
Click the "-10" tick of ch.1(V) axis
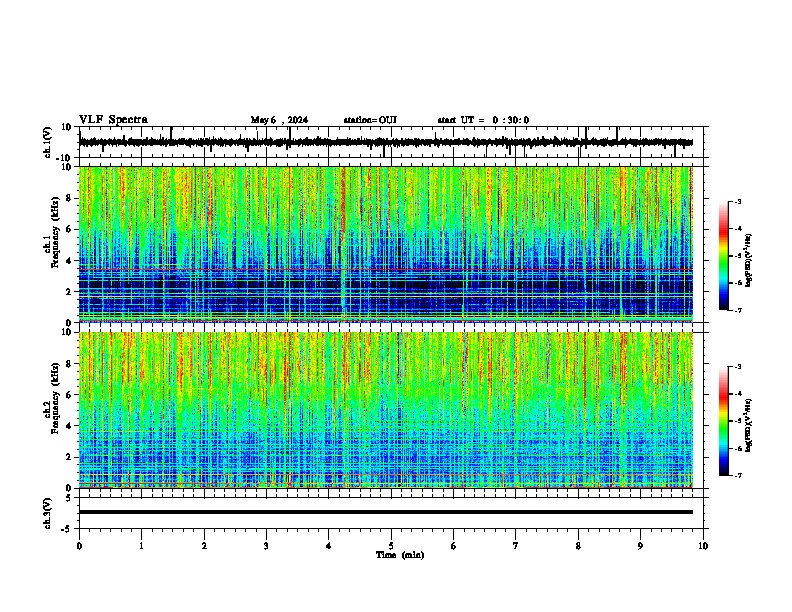pyautogui.click(x=65, y=157)
